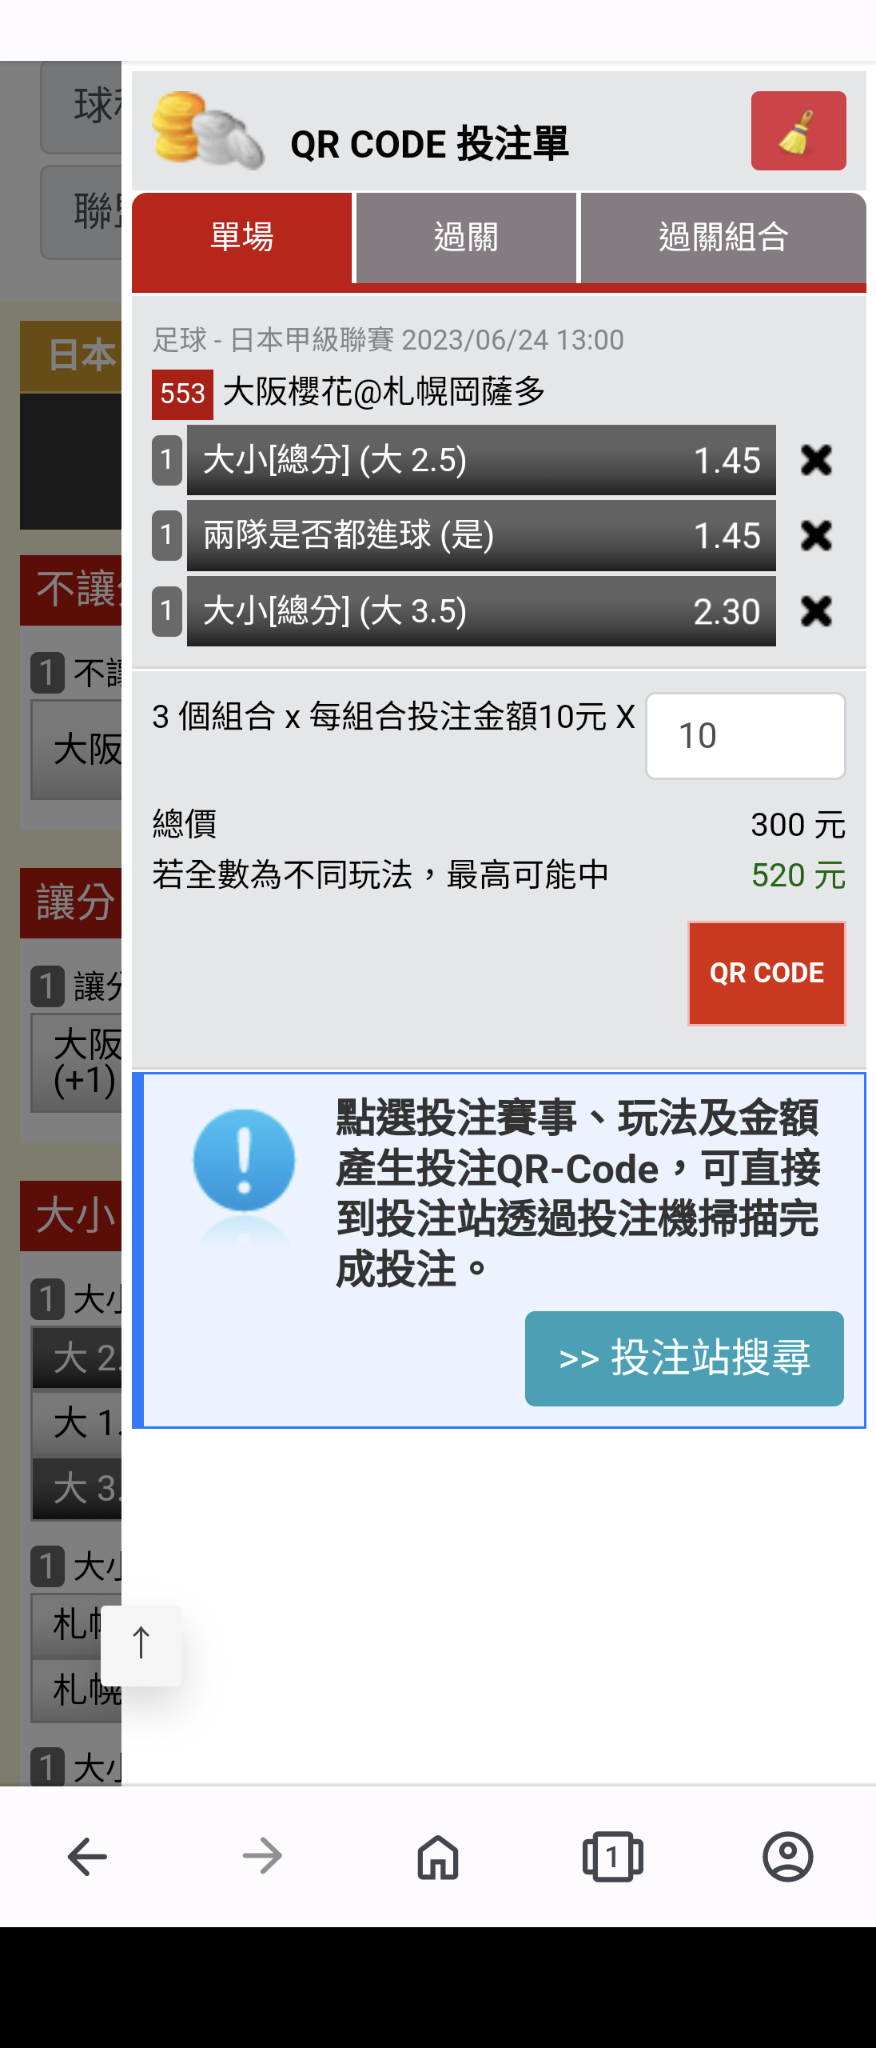This screenshot has width=876, height=2048.
Task: Focus the bet amount field showing 10
Action: click(x=745, y=736)
